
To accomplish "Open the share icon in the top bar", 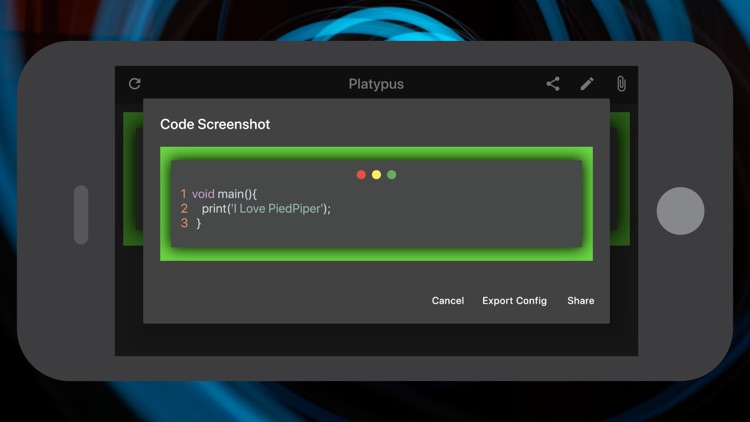I will click(x=553, y=84).
